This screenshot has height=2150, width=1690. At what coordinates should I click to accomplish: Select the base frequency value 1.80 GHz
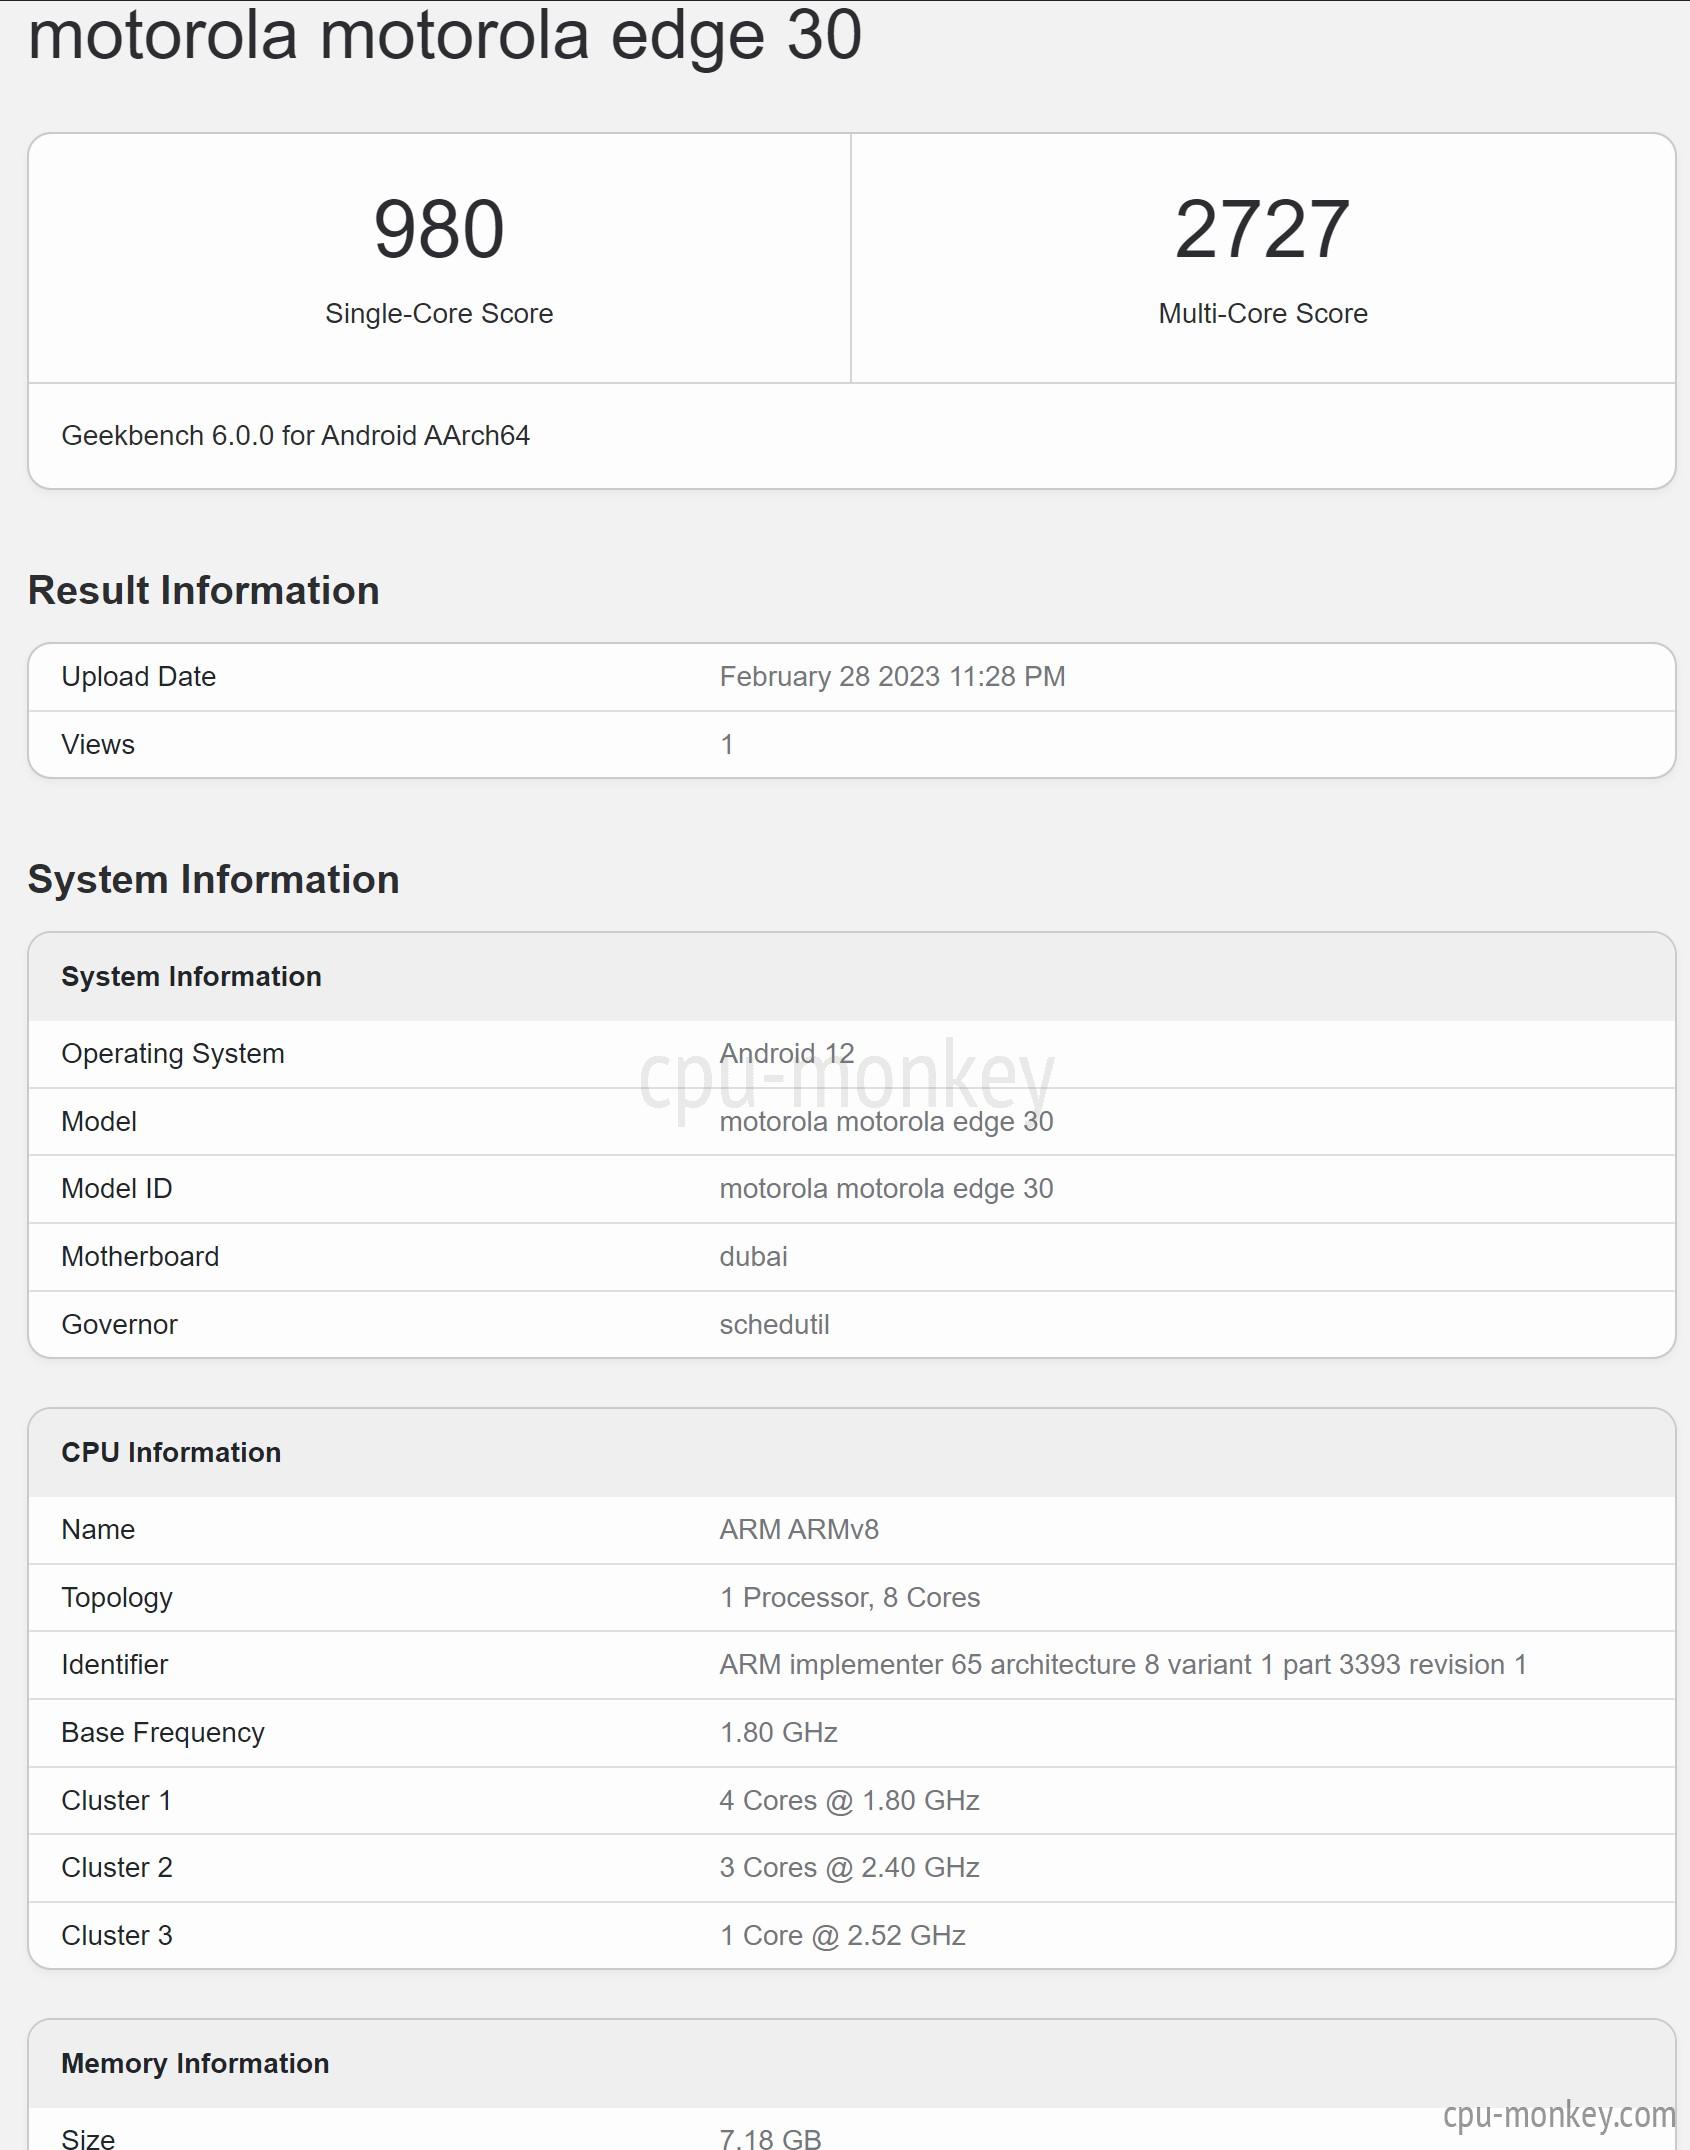(x=779, y=1732)
